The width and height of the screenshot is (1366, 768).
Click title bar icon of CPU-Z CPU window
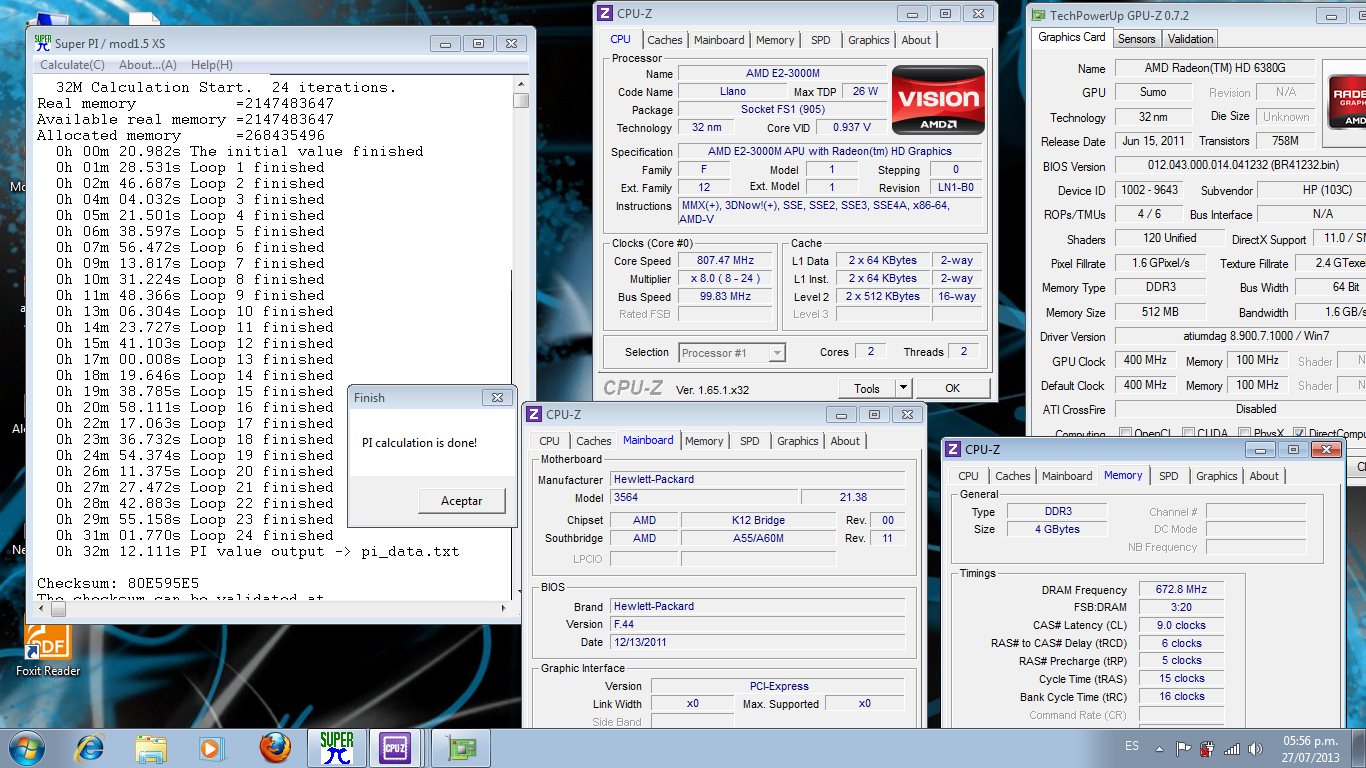click(x=604, y=13)
